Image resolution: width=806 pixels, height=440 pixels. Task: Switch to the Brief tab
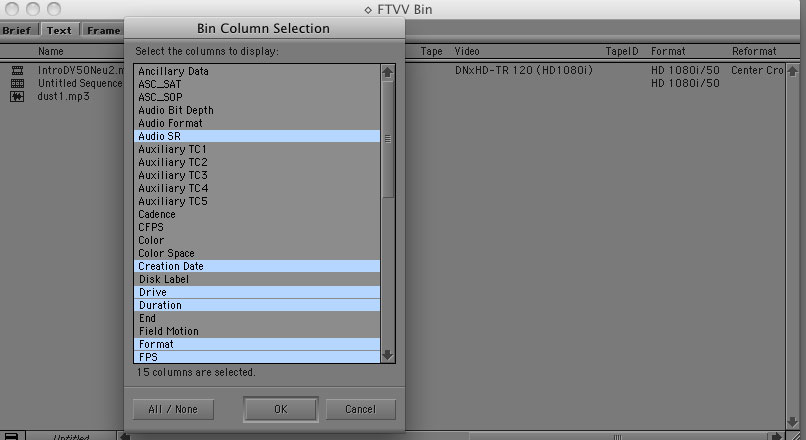[x=17, y=30]
